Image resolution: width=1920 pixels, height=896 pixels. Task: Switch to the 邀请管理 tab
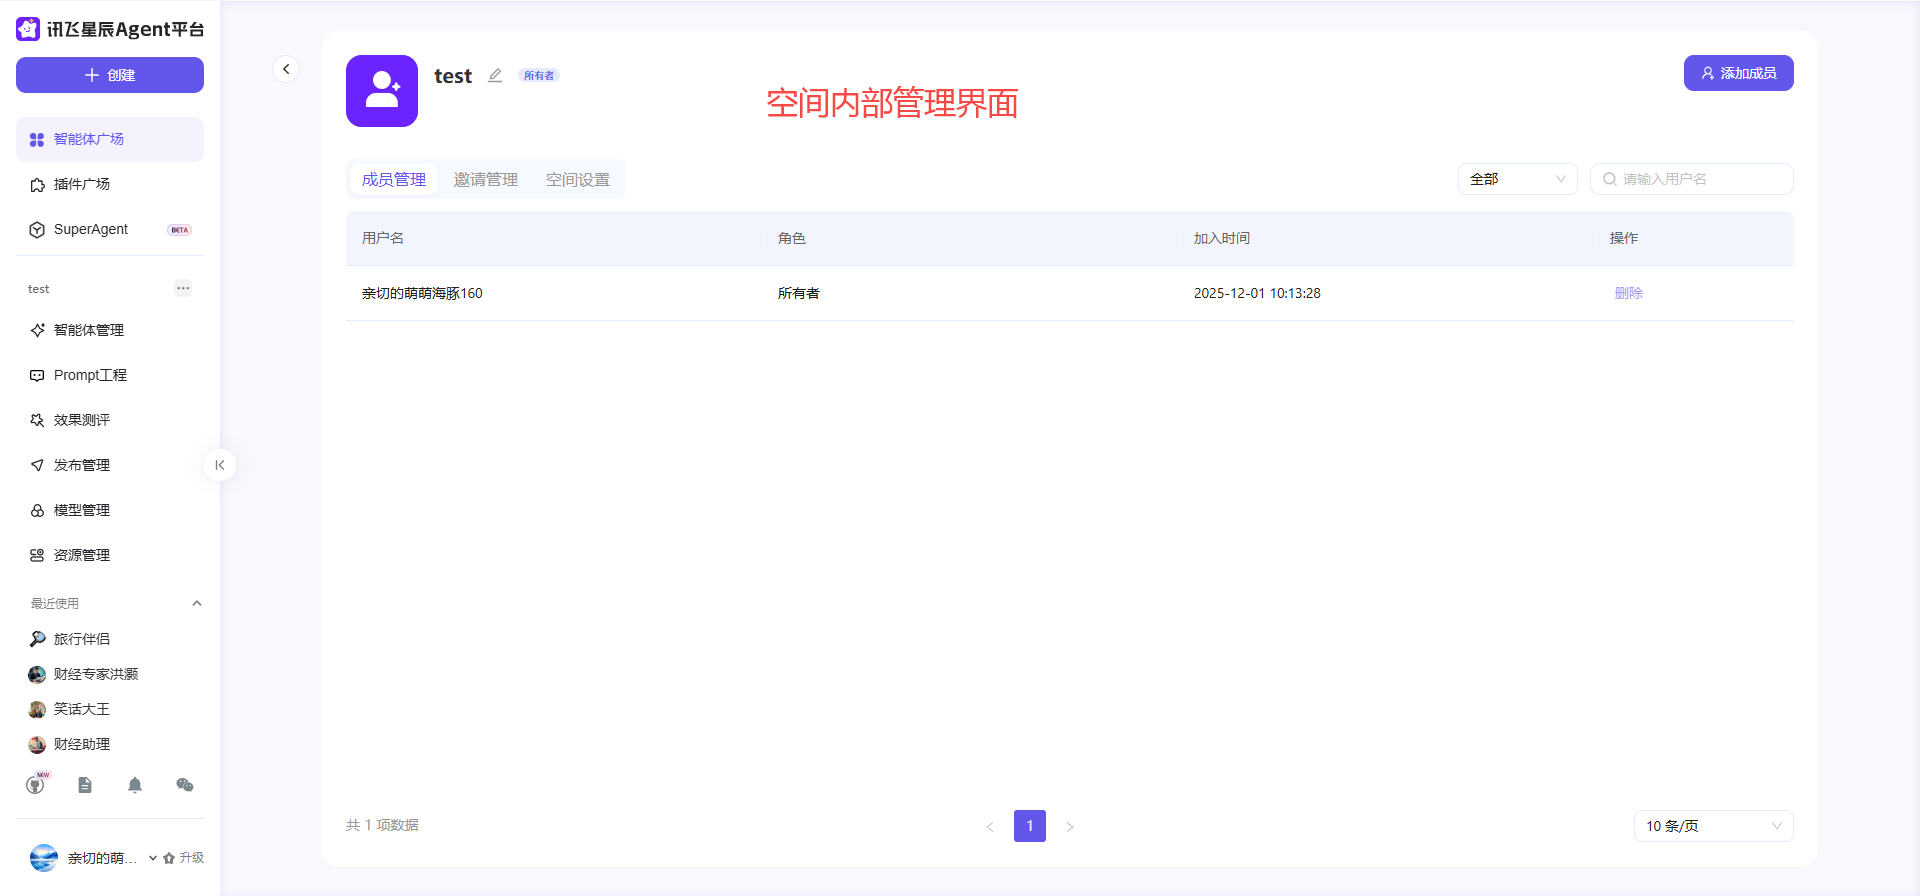(486, 180)
